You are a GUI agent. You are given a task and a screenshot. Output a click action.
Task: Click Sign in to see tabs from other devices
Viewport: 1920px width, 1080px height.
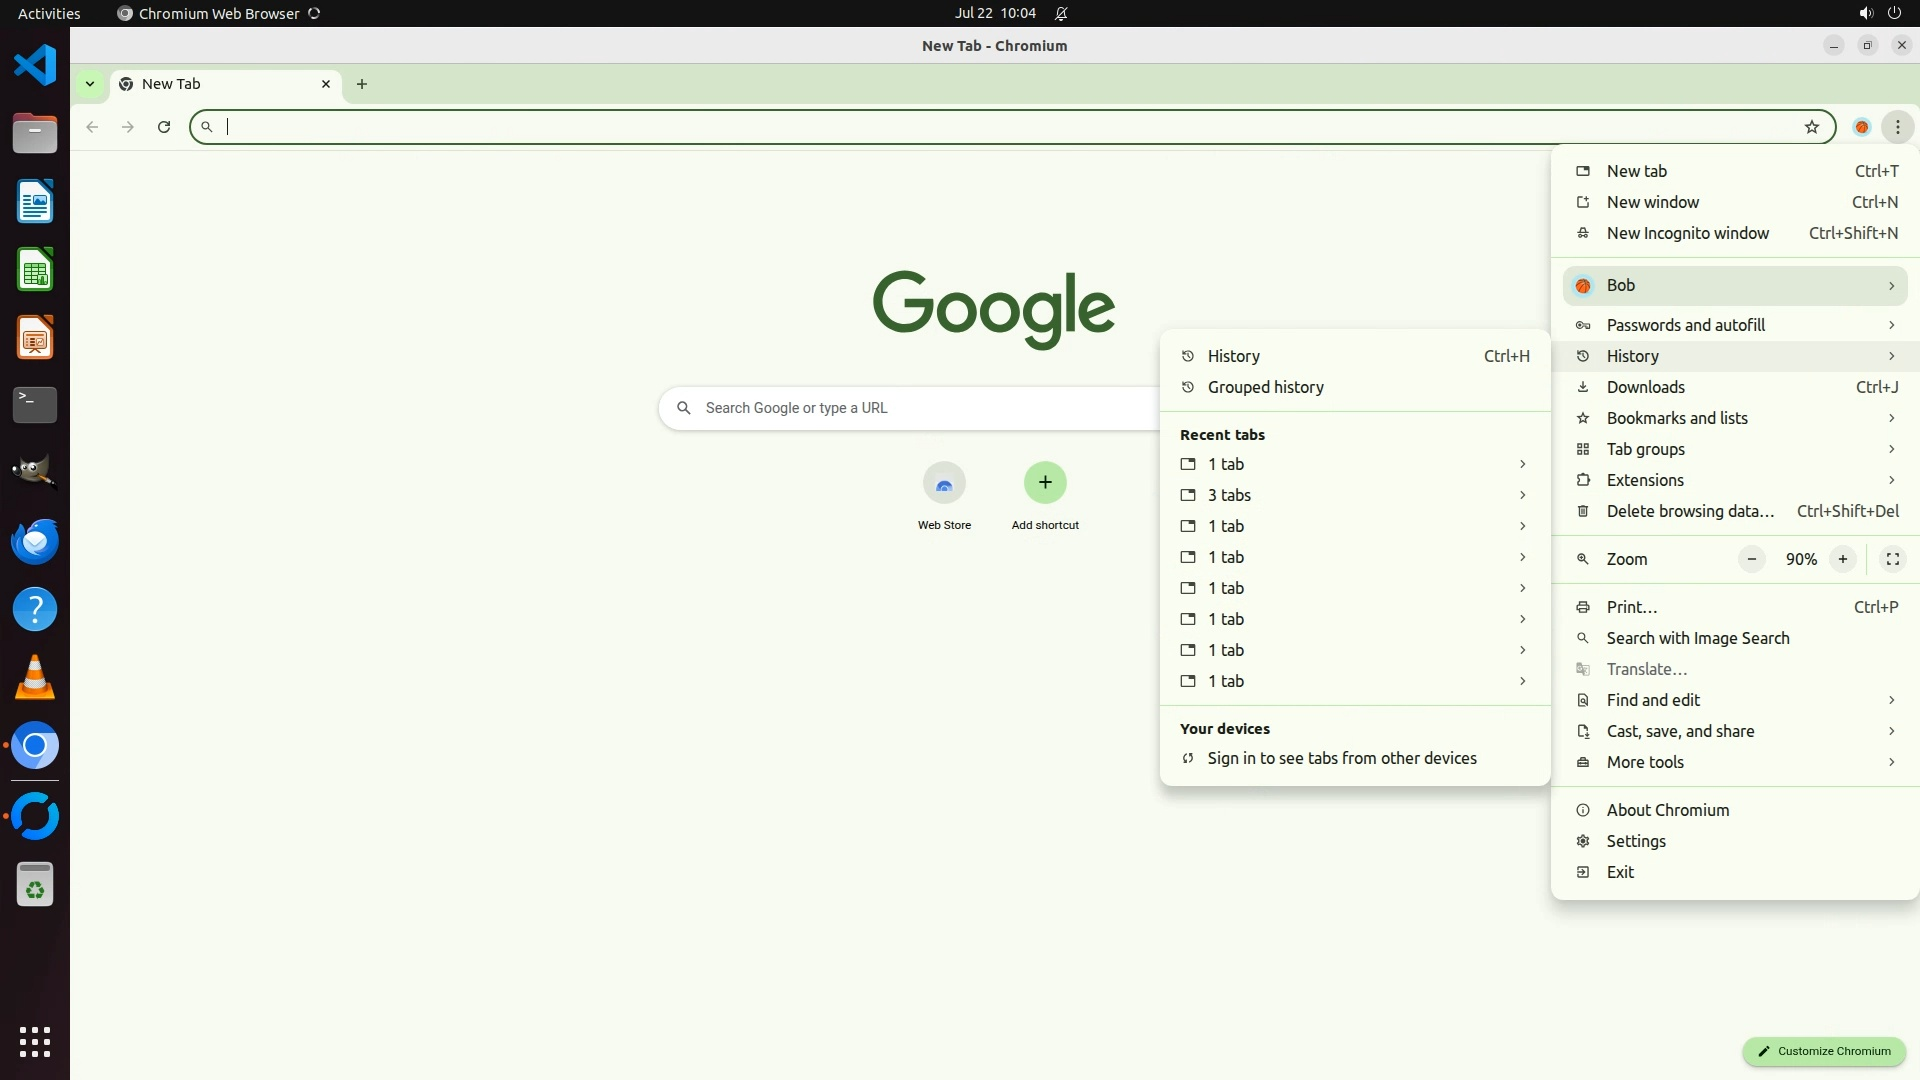[1341, 758]
